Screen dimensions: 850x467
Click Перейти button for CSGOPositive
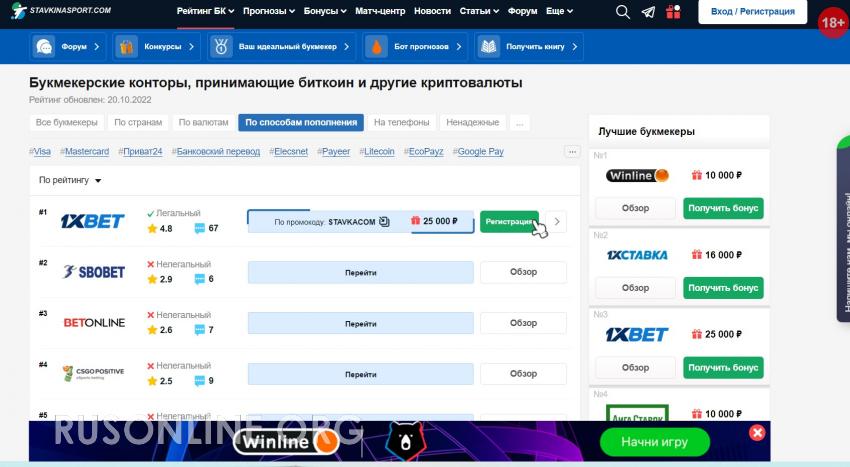point(360,374)
